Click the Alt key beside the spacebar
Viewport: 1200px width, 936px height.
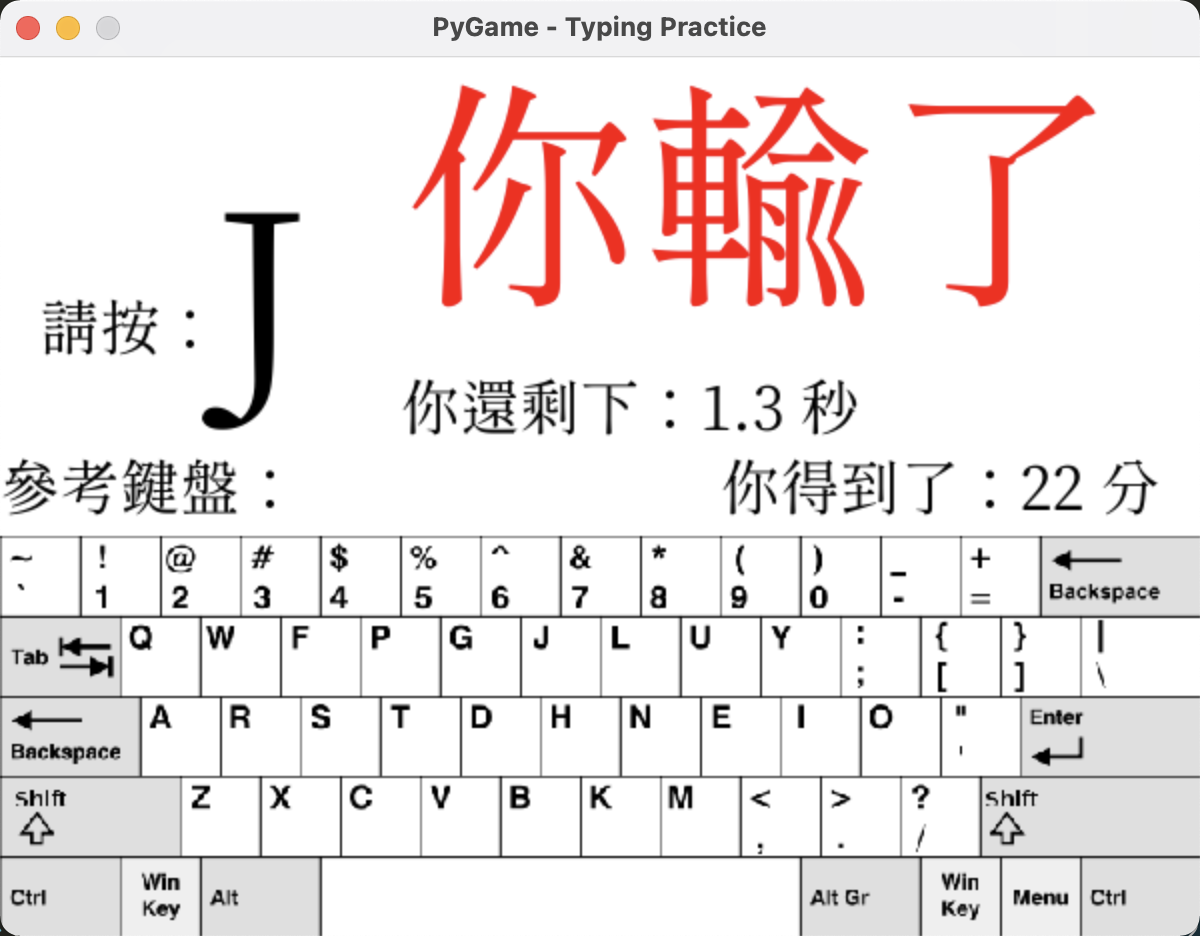pyautogui.click(x=261, y=897)
